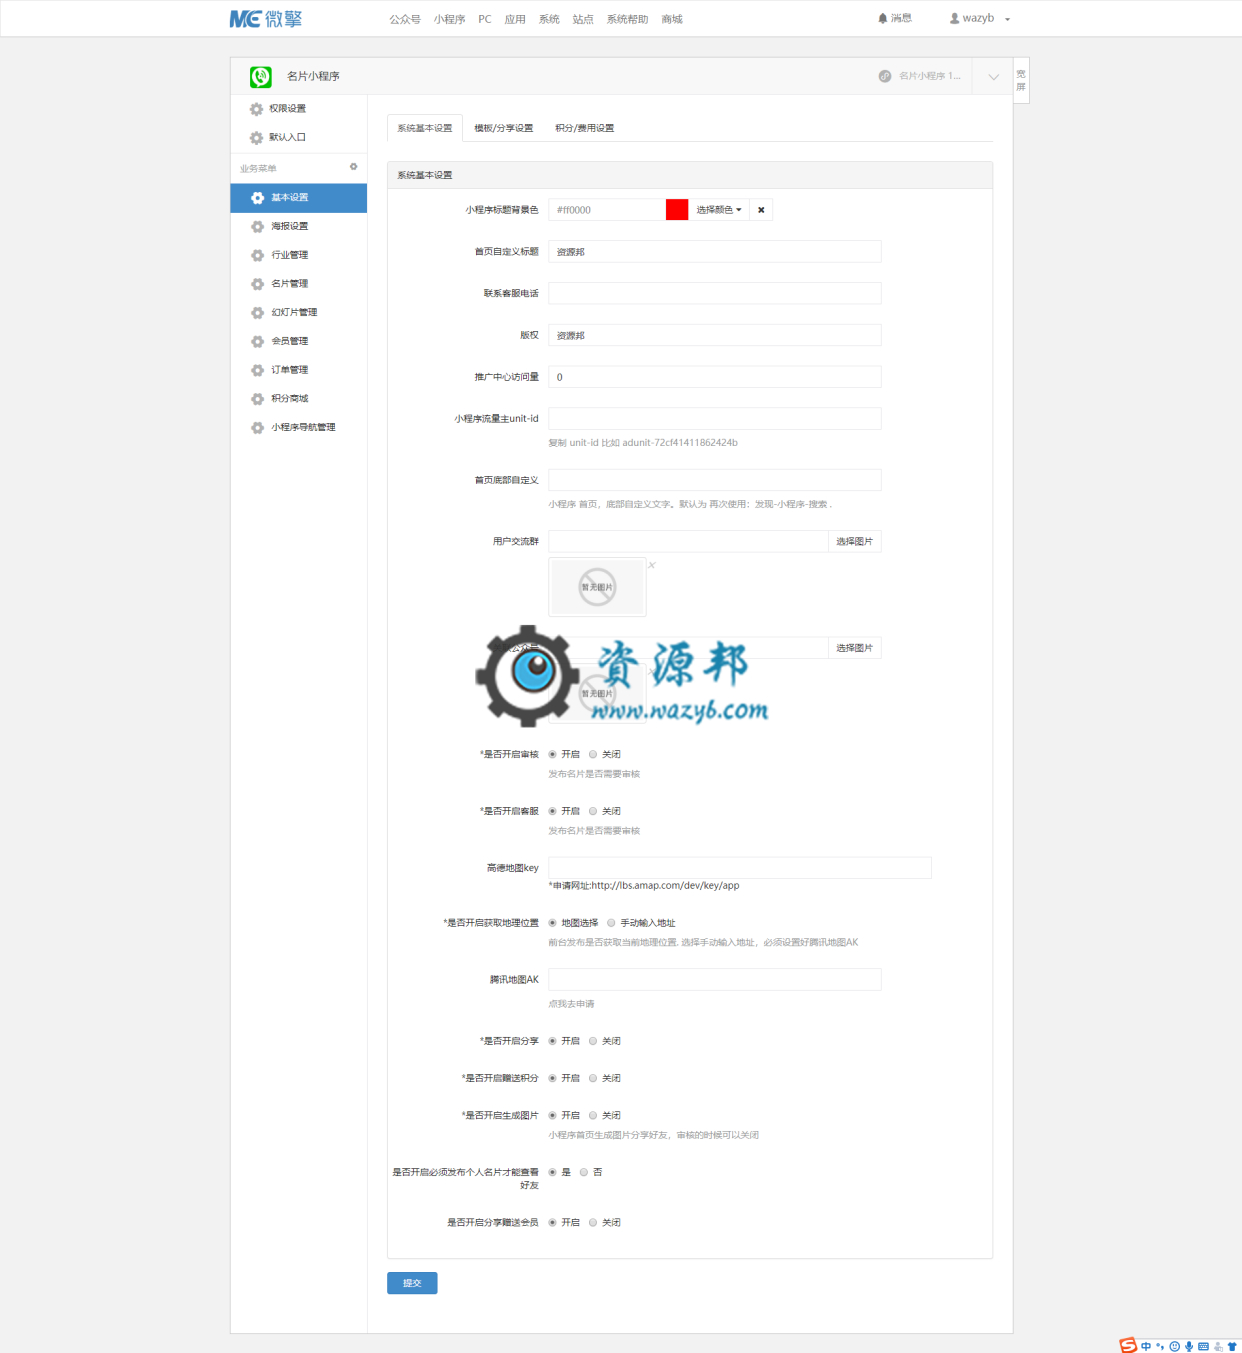Toggle the Sogou 中 Chinese/English mode

[x=1146, y=1346]
